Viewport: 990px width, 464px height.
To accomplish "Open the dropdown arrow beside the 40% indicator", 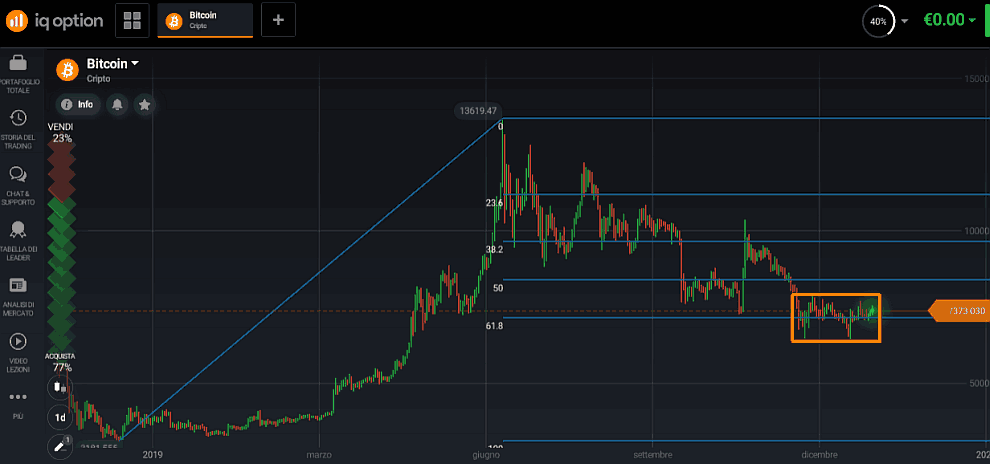I will [x=905, y=21].
